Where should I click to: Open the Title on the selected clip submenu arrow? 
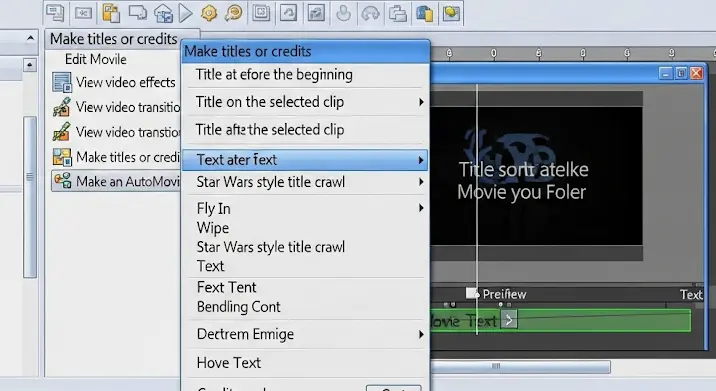[x=421, y=102]
